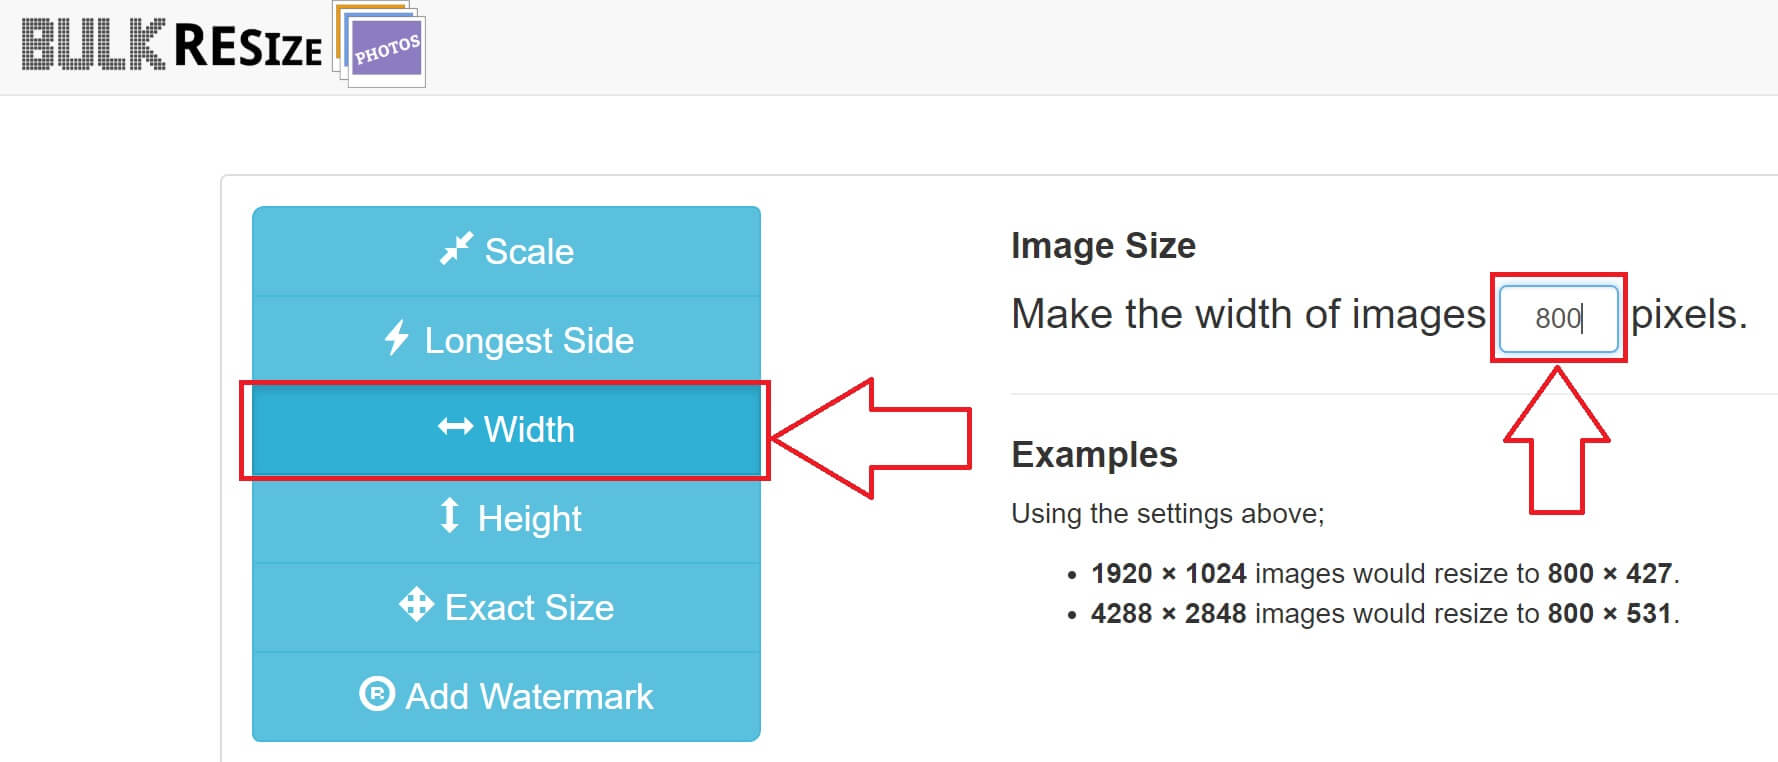Click the Width horizontal double-arrow icon
Image resolution: width=1778 pixels, height=762 pixels.
pos(455,428)
